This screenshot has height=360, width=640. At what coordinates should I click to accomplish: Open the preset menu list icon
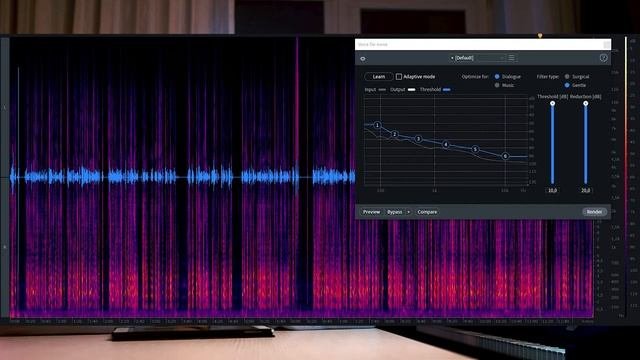tap(511, 58)
